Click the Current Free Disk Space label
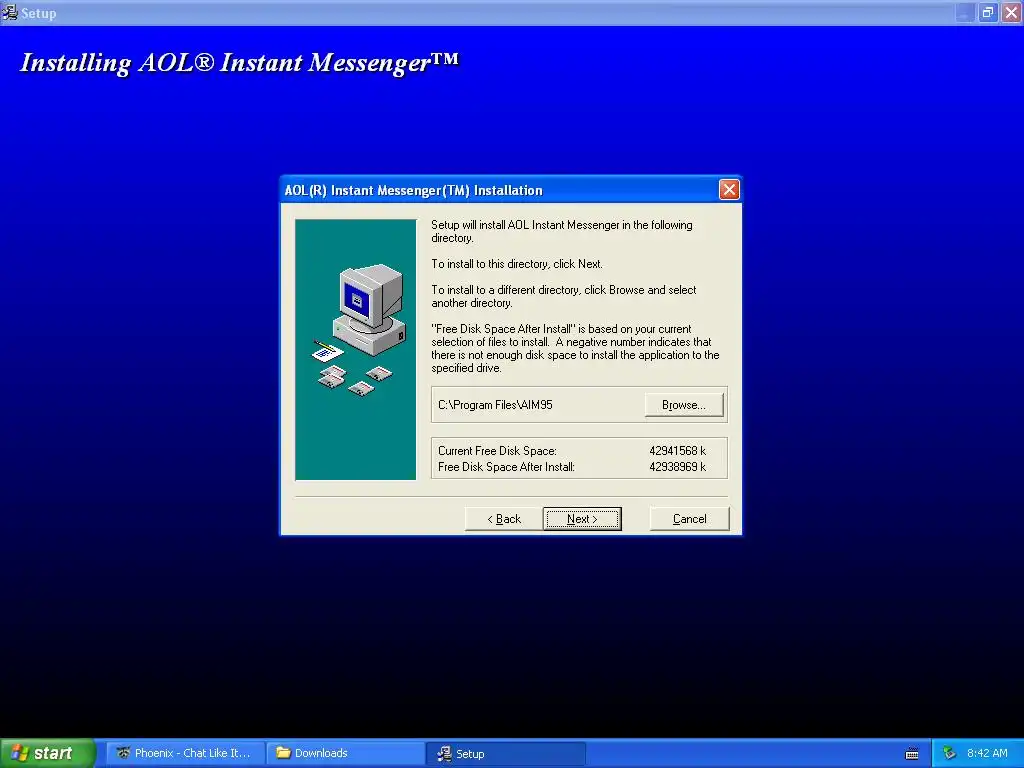 (497, 451)
